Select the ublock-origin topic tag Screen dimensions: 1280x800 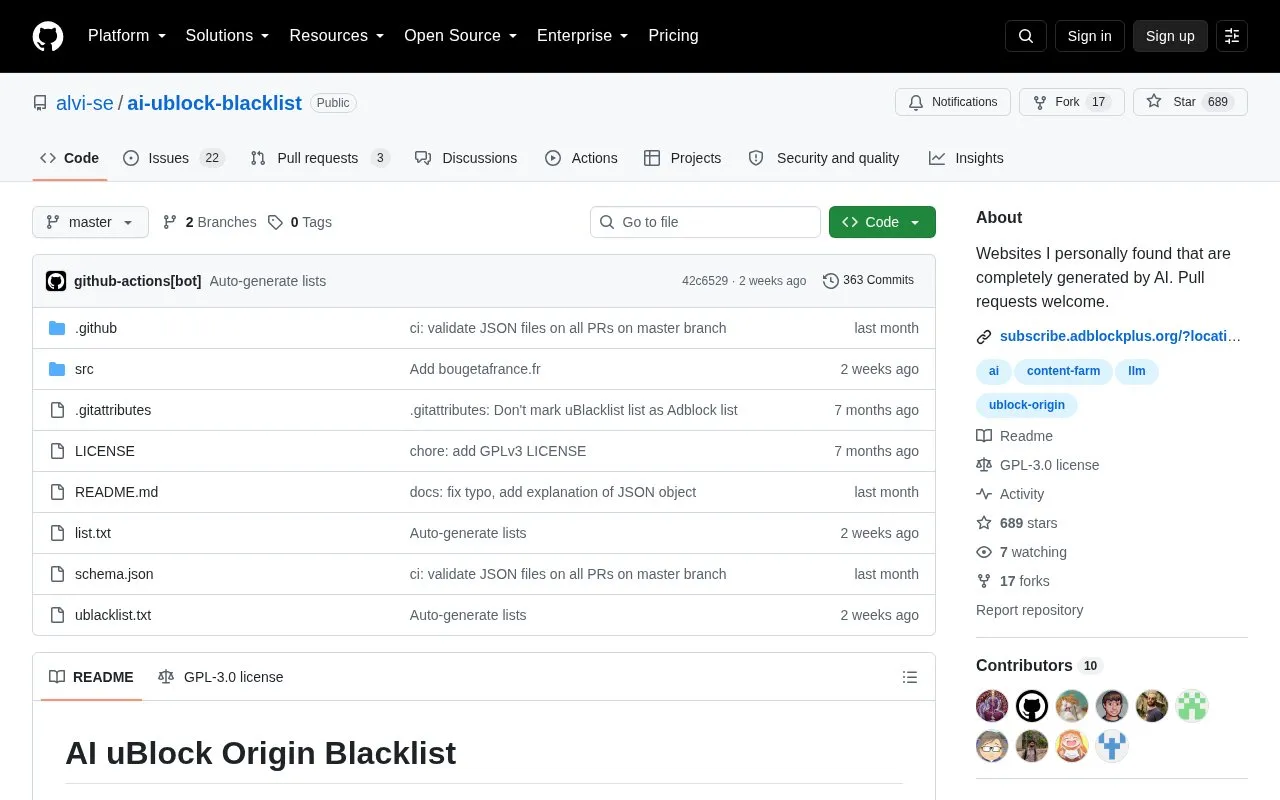[x=1027, y=405]
